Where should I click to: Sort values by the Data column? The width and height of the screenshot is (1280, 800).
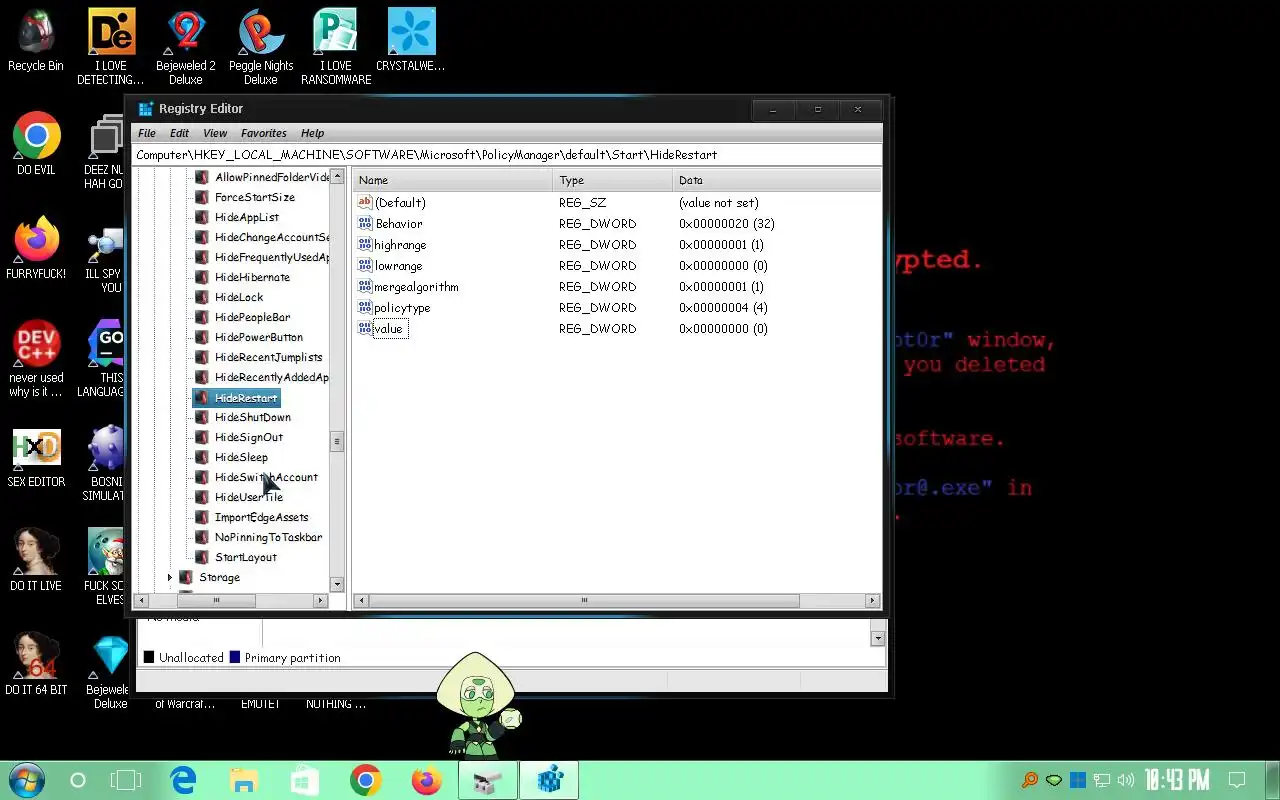pyautogui.click(x=777, y=180)
